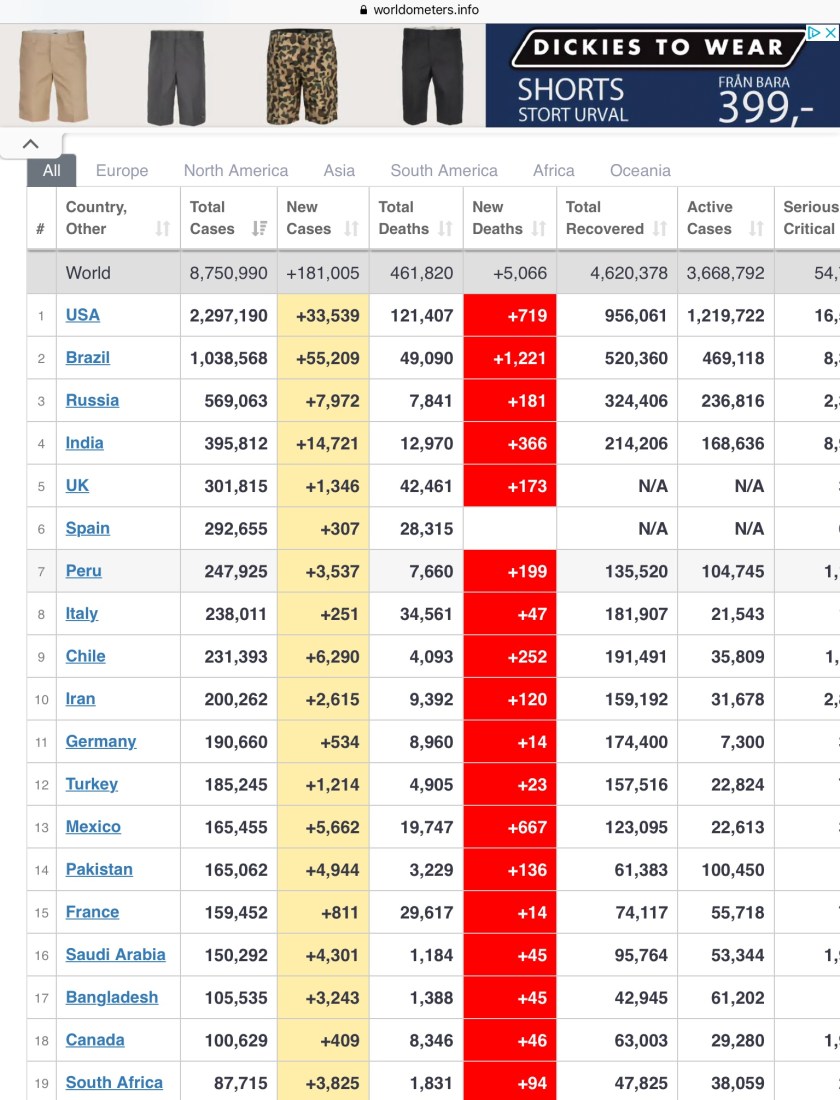Tap the worldometers.info address bar
This screenshot has height=1100, width=840.
420,10
